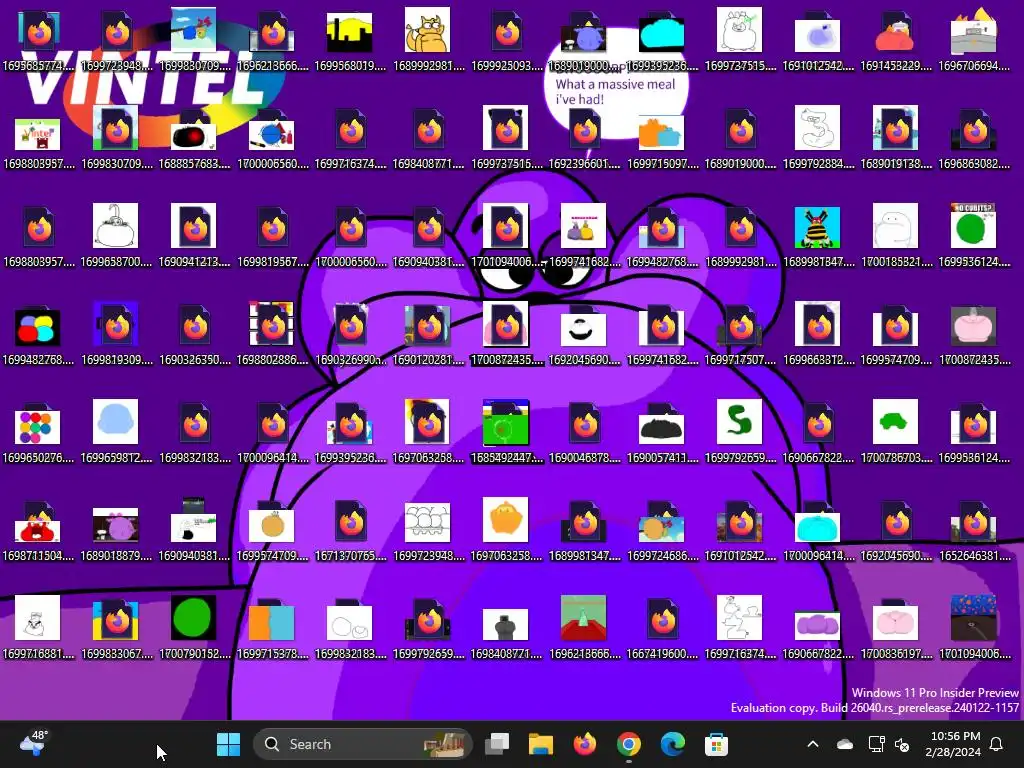Select green field file 1685492447
This screenshot has height=768, width=1024.
(507, 431)
